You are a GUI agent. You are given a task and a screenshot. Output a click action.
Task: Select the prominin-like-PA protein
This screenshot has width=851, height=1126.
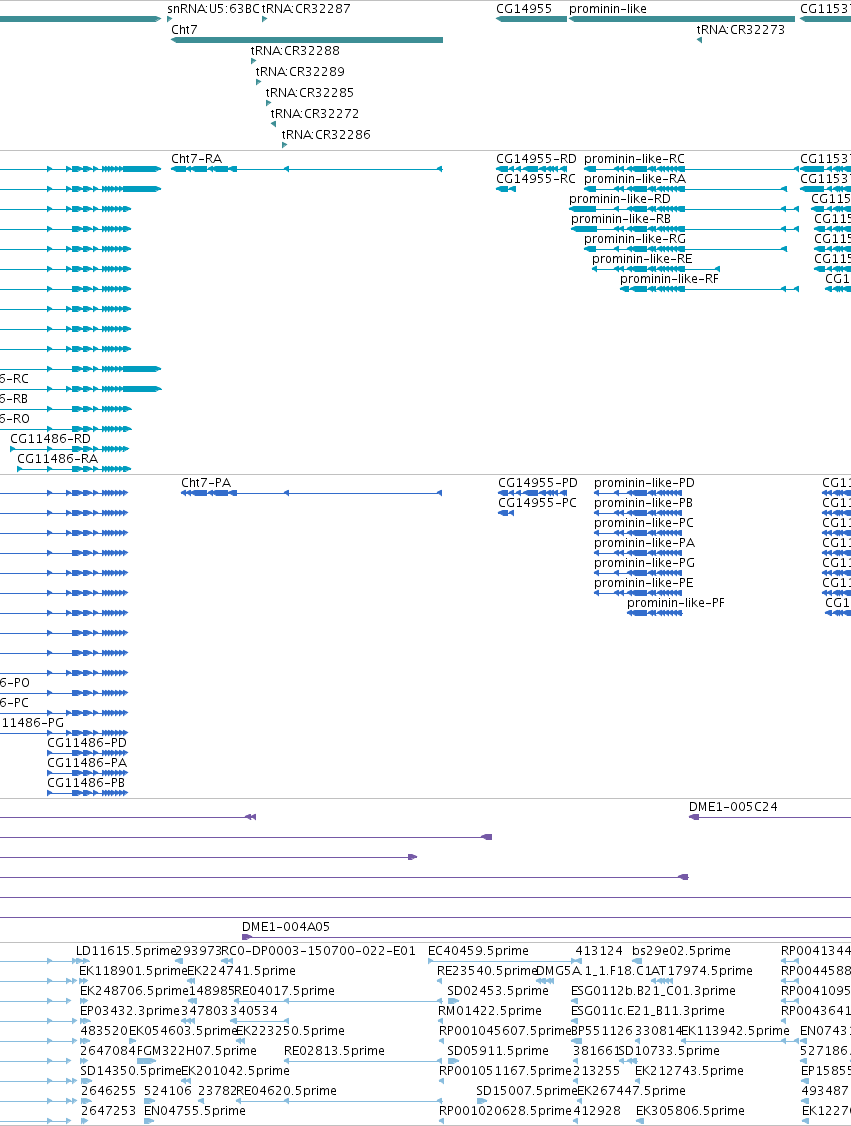638,553
